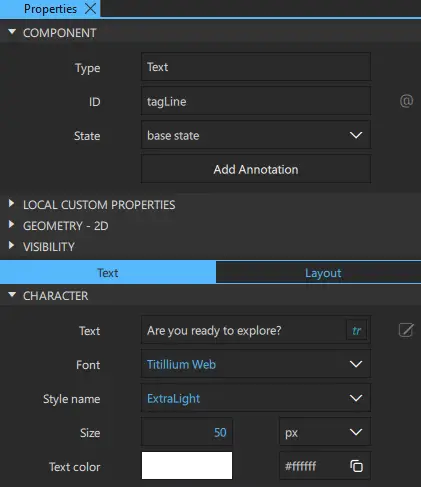Open the rich text editor icon
Screen dimensions: 421x487
[406, 330]
